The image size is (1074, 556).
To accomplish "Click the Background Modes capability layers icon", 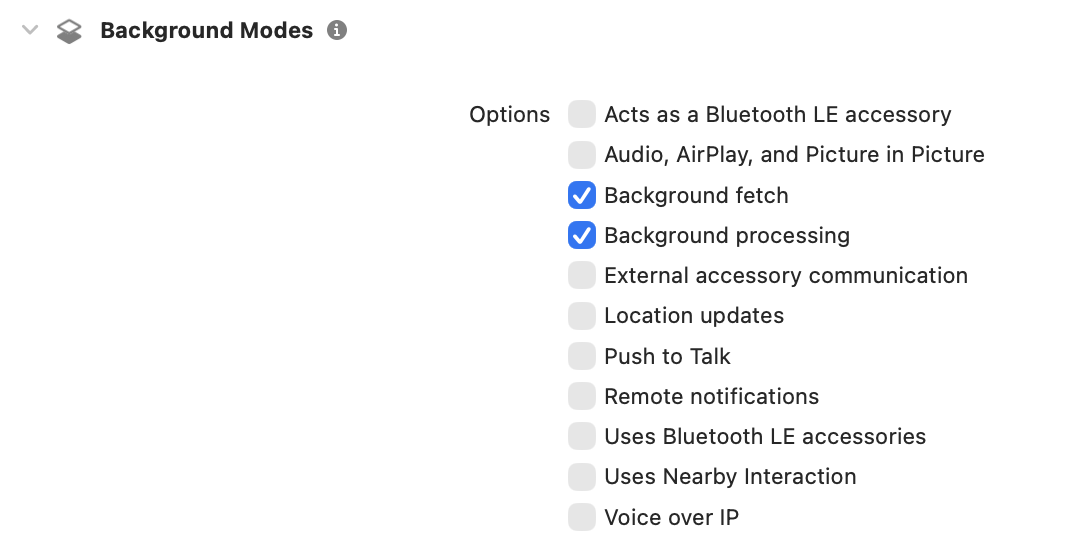I will (x=69, y=32).
